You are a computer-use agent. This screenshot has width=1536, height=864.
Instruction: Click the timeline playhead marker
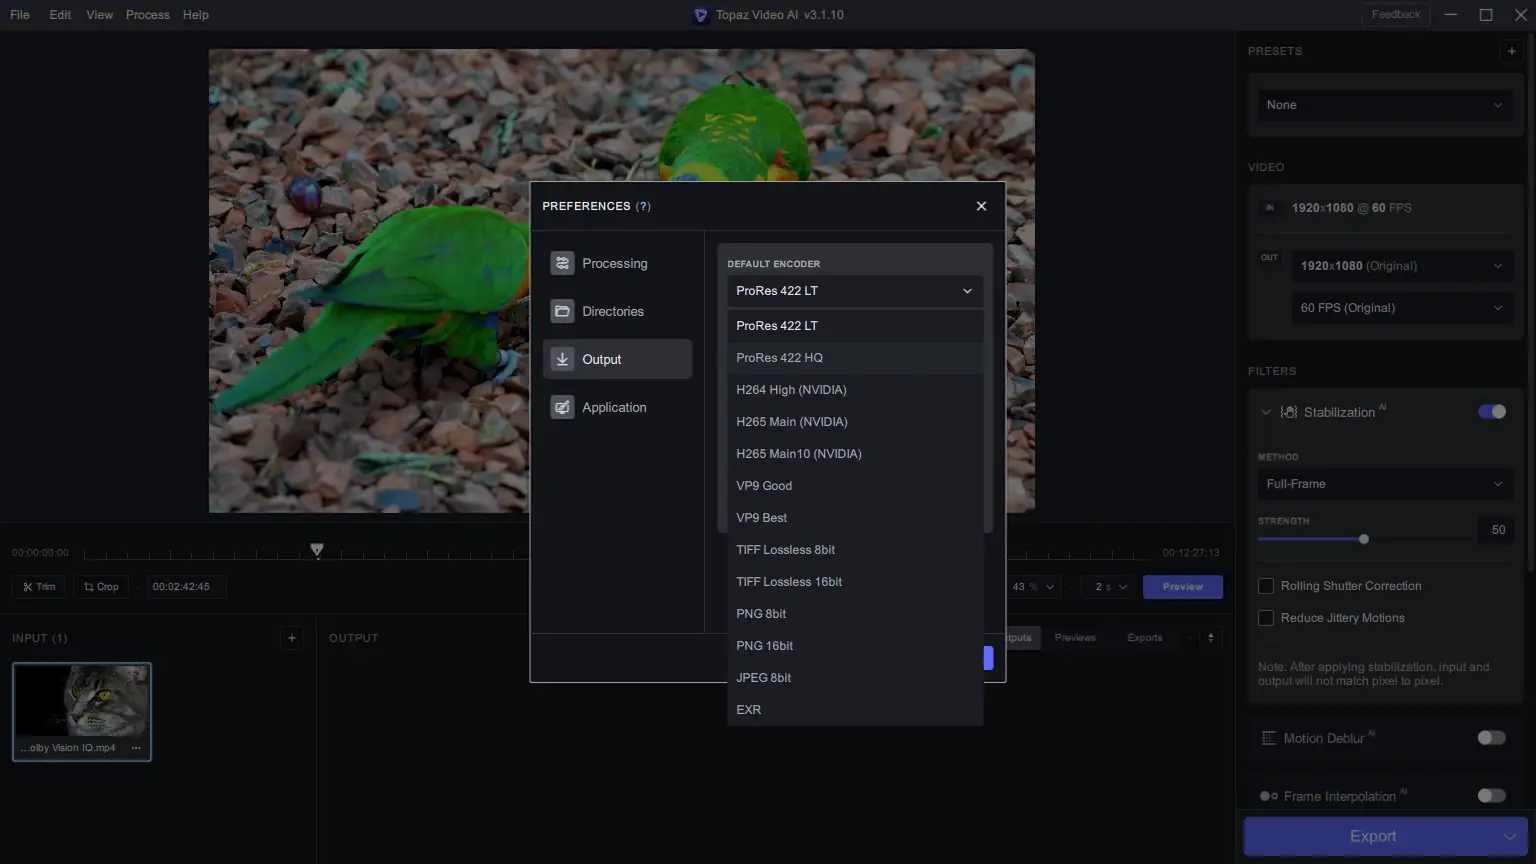point(317,550)
